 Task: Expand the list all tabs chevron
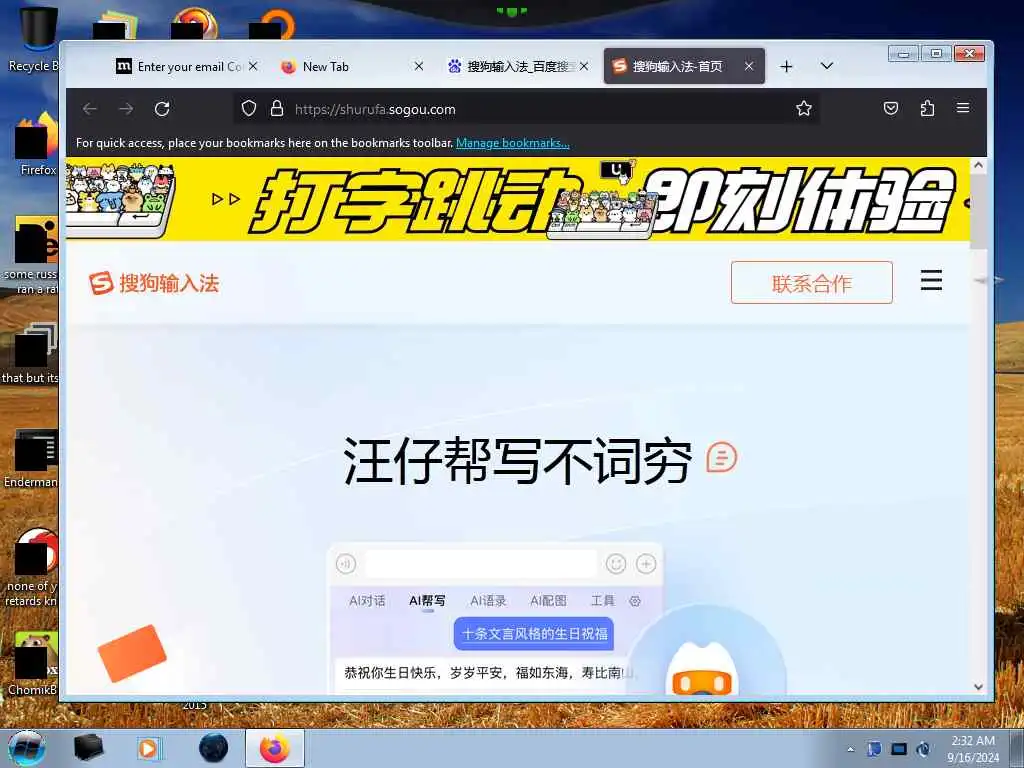pyautogui.click(x=827, y=66)
